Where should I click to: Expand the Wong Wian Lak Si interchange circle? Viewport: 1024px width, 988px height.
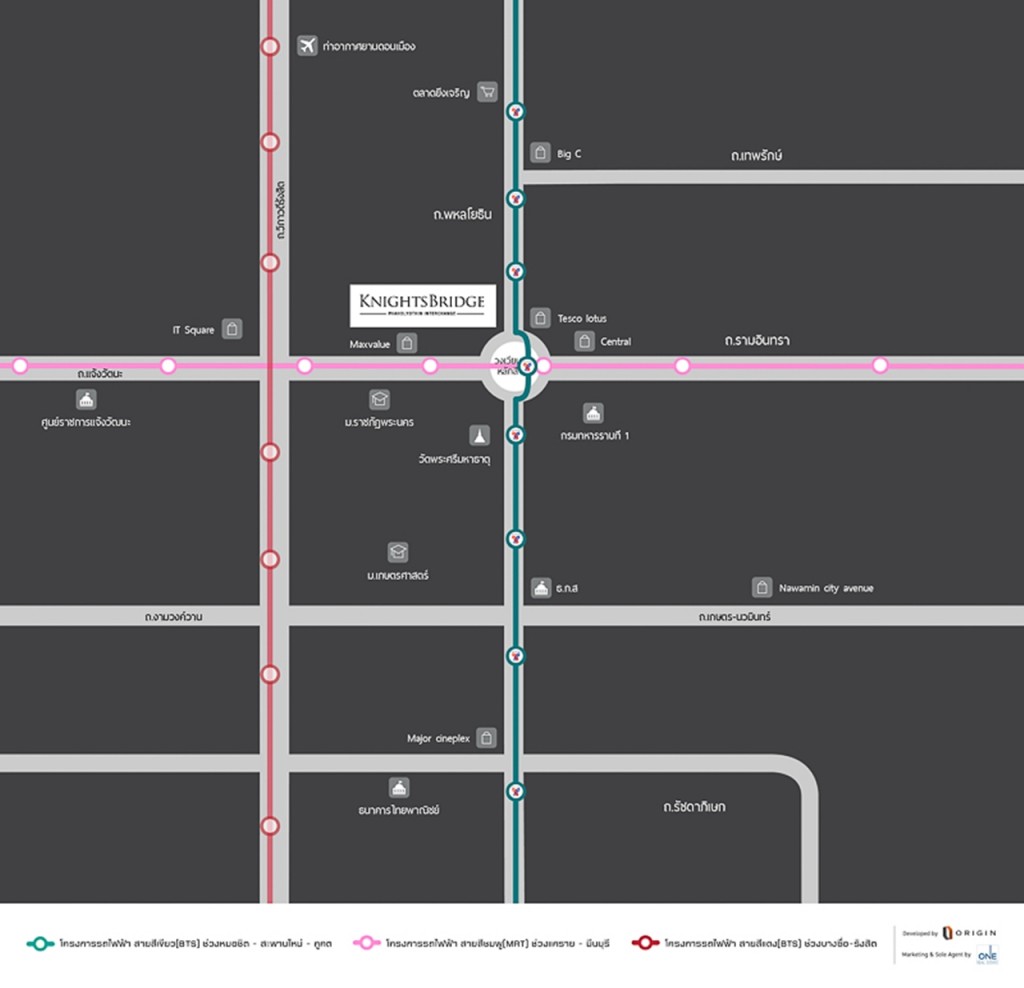pos(515,367)
